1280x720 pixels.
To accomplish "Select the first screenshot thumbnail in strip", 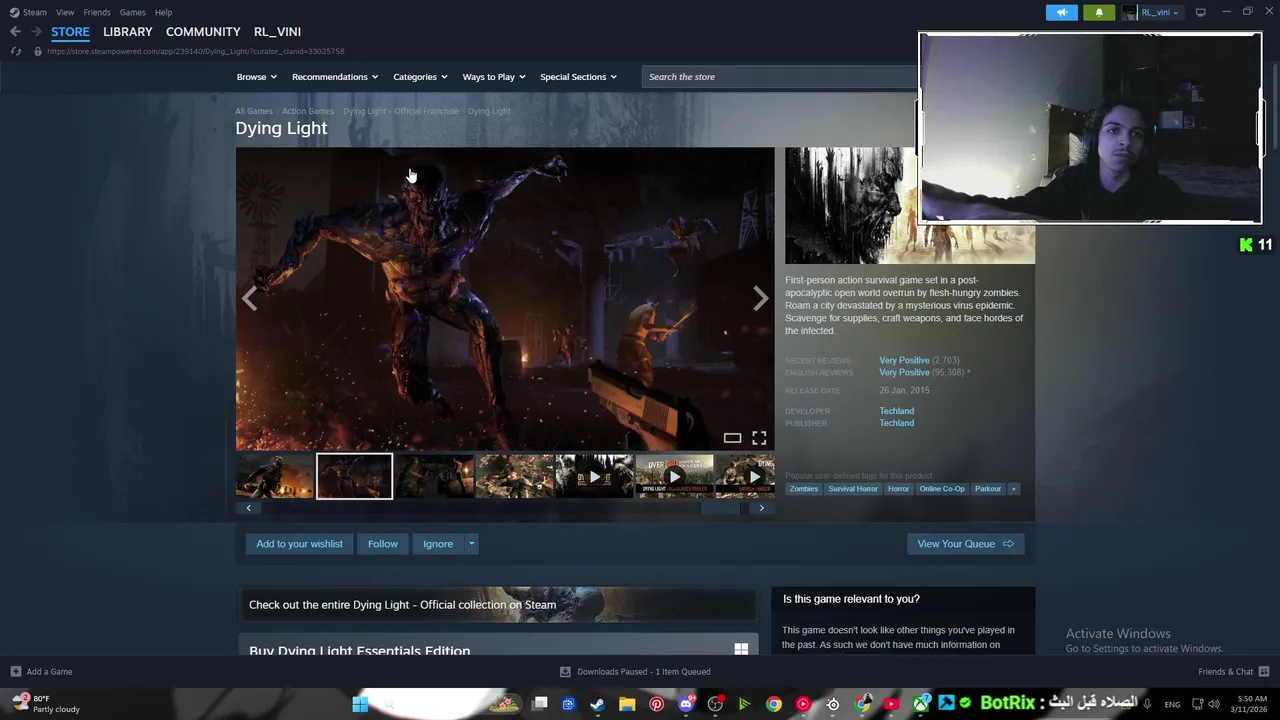I will (x=275, y=477).
